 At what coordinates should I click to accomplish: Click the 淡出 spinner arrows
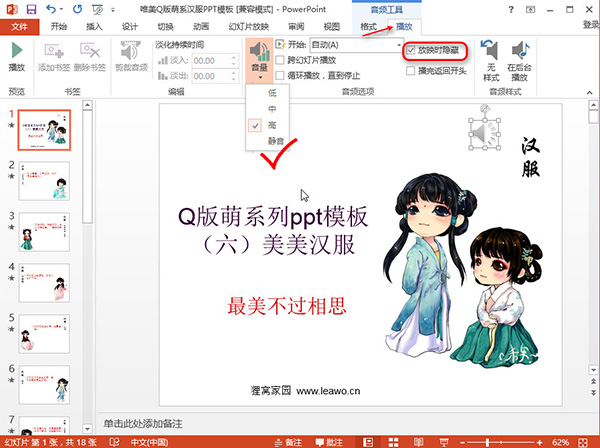[x=234, y=76]
